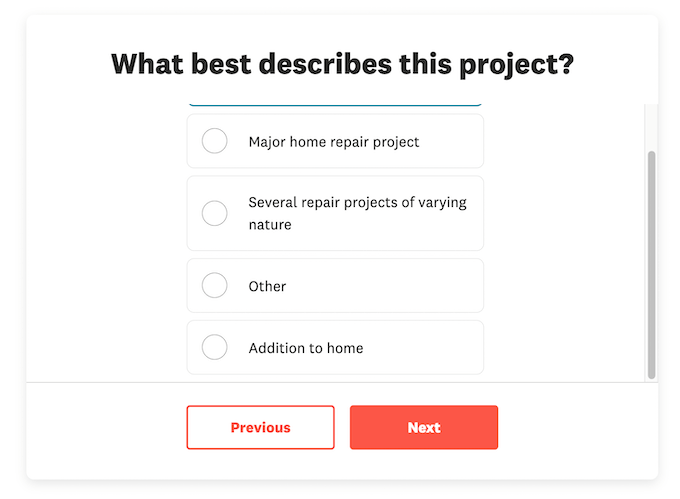680x499 pixels.
Task: Click the "What best describes this project?" heading
Action: click(x=342, y=64)
